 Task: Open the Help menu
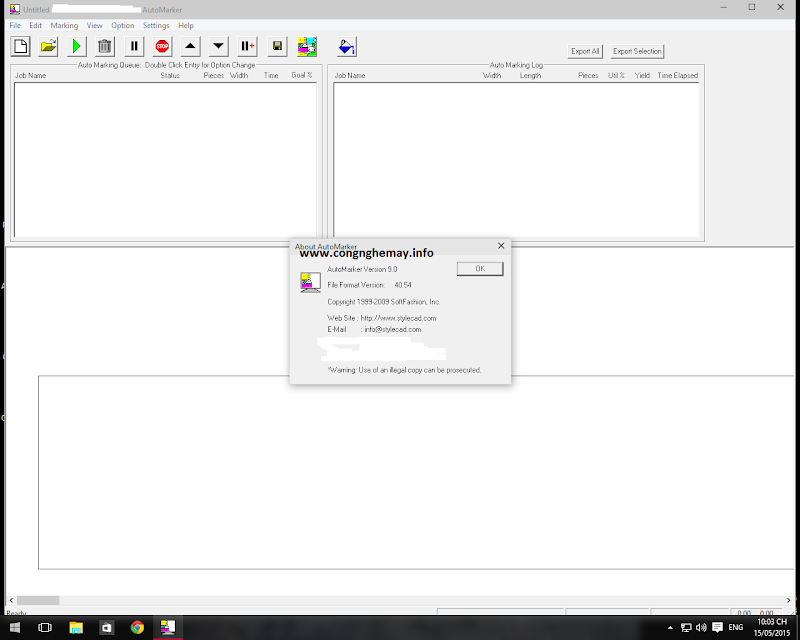186,26
